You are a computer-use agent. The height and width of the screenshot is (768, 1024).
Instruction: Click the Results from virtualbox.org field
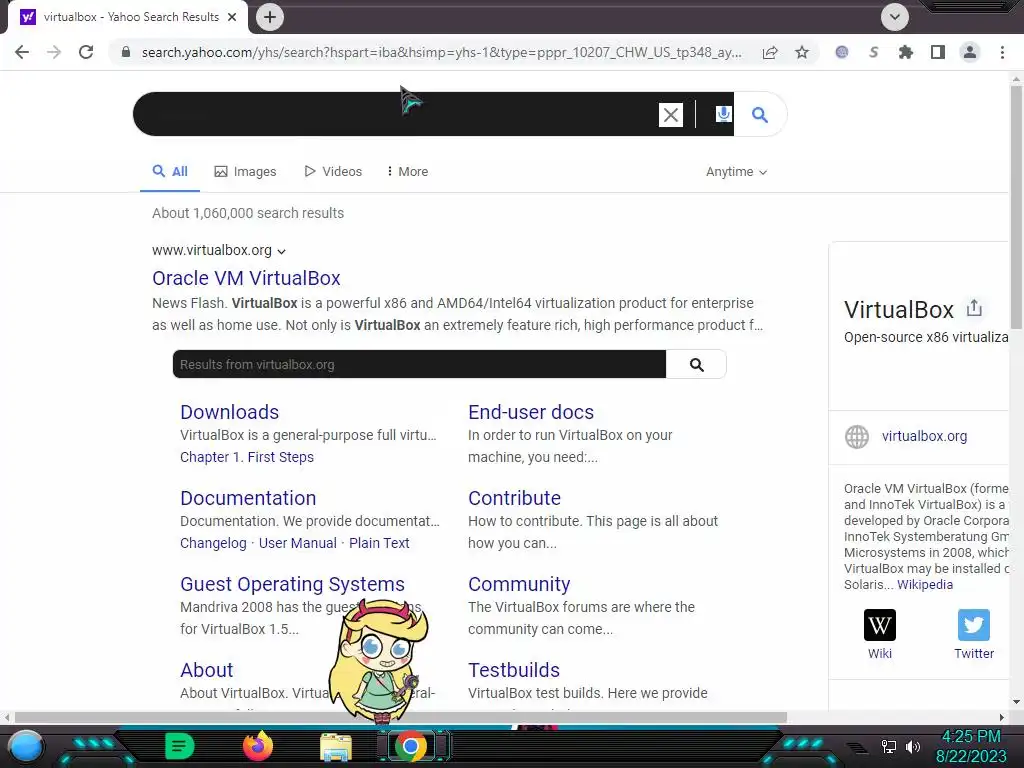(419, 364)
